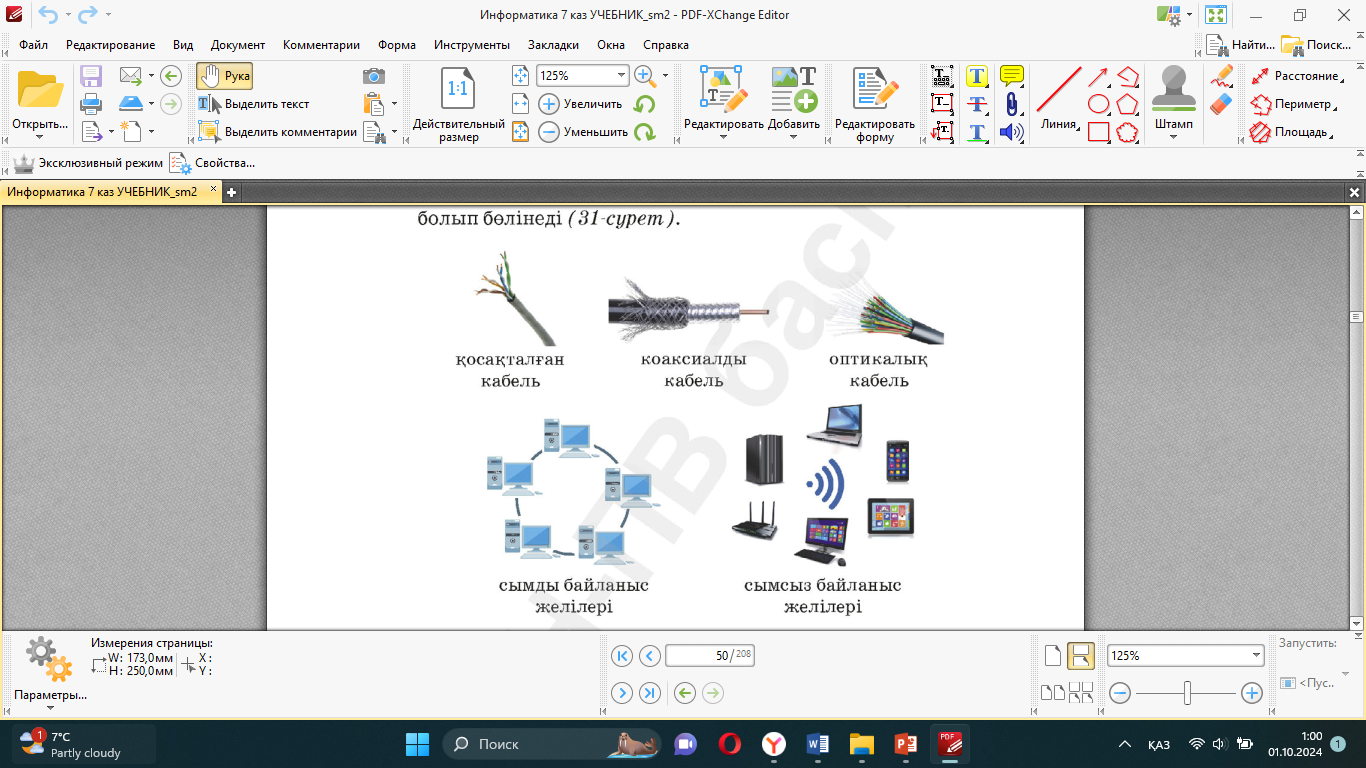Image resolution: width=1366 pixels, height=768 pixels.
Task: Toggle Exclusive mode
Action: (x=87, y=163)
